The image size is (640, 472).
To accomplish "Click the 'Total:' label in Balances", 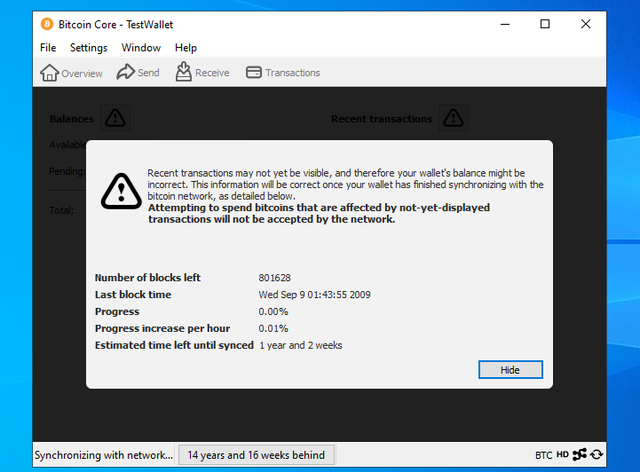I will coord(62,210).
